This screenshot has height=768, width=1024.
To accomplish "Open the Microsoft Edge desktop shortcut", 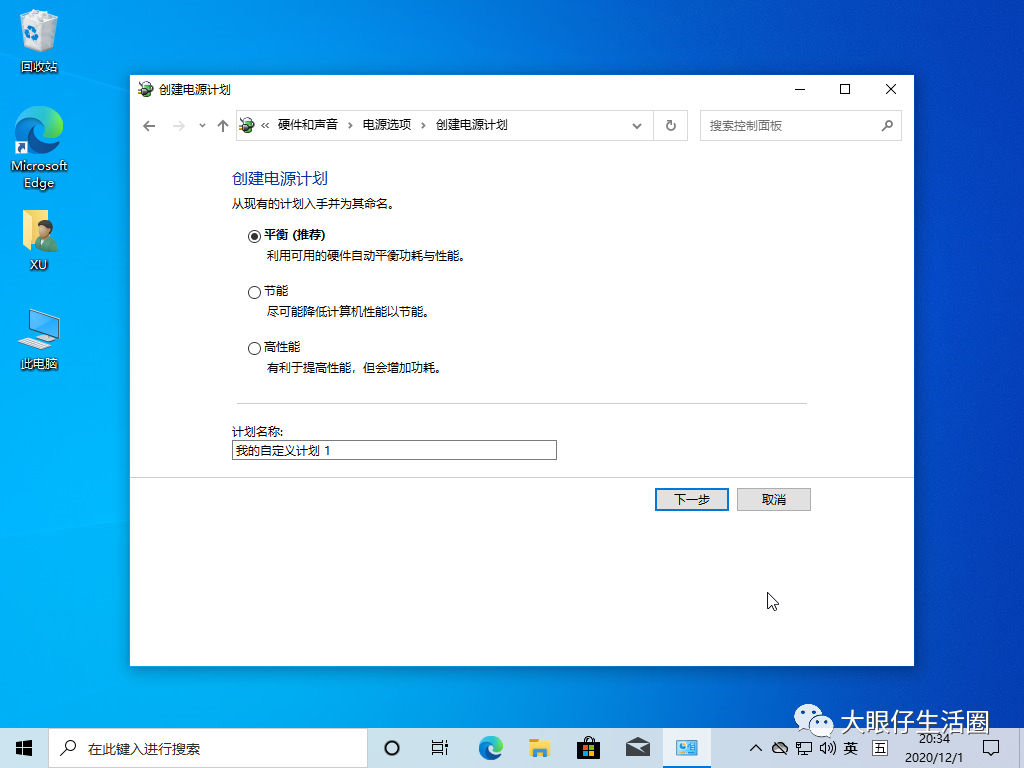I will pos(39,148).
